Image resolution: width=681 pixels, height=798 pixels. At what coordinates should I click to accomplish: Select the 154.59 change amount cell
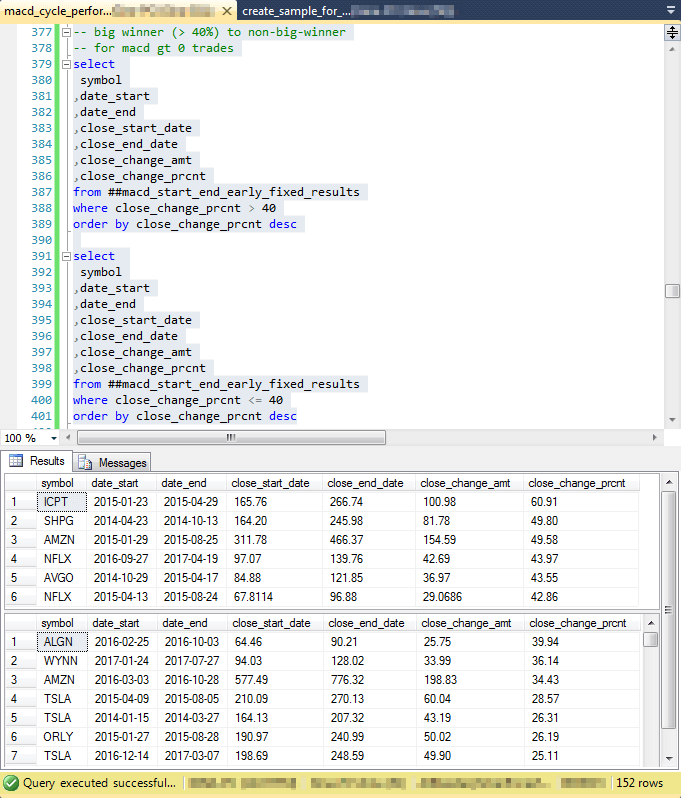(x=469, y=539)
